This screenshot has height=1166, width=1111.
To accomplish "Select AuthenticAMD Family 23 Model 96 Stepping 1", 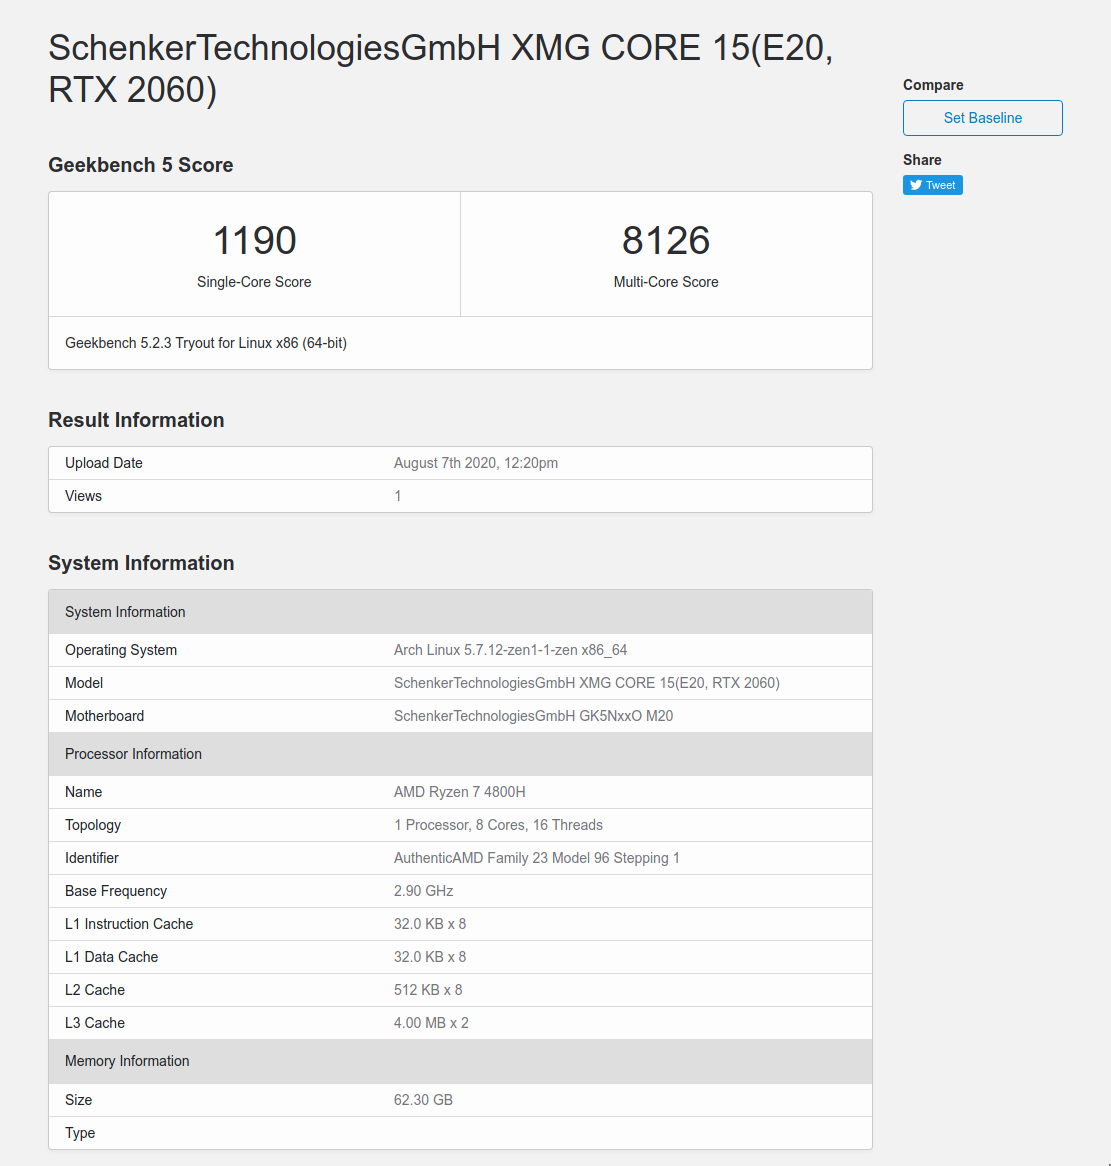I will click(x=537, y=858).
